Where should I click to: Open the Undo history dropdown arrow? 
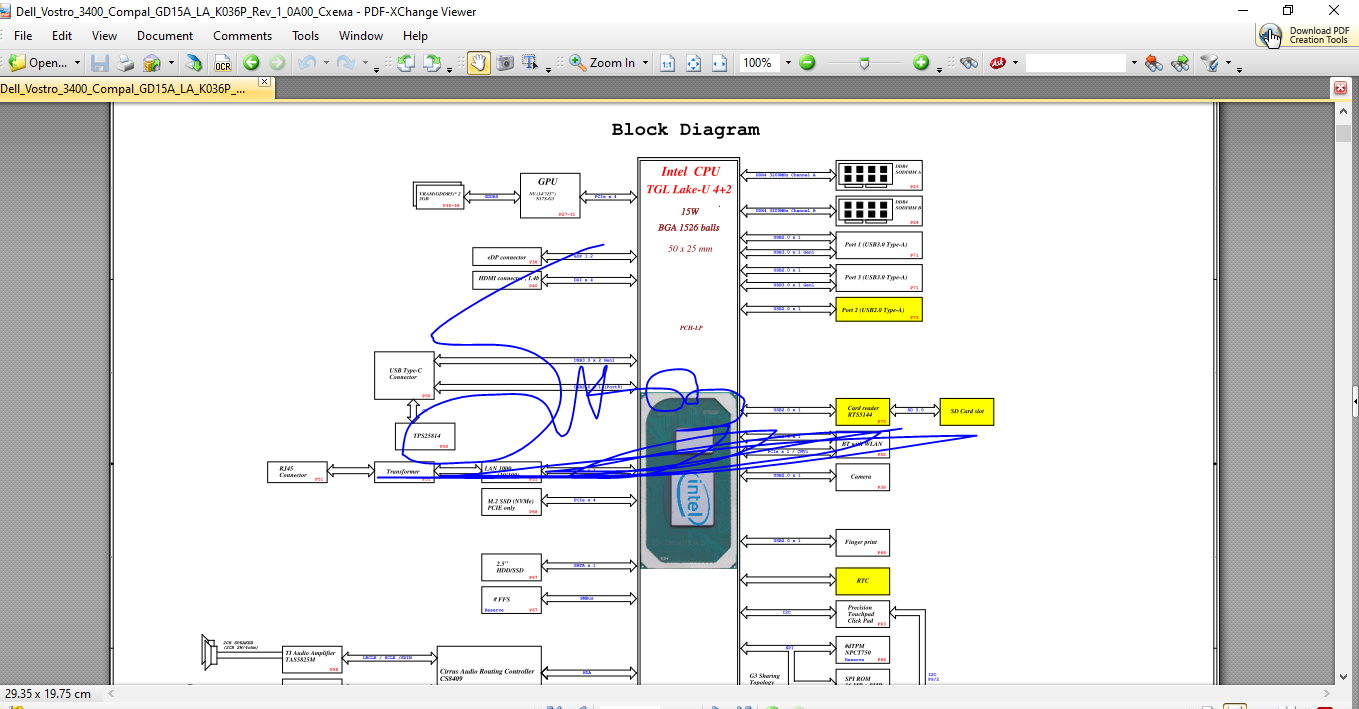[x=326, y=63]
